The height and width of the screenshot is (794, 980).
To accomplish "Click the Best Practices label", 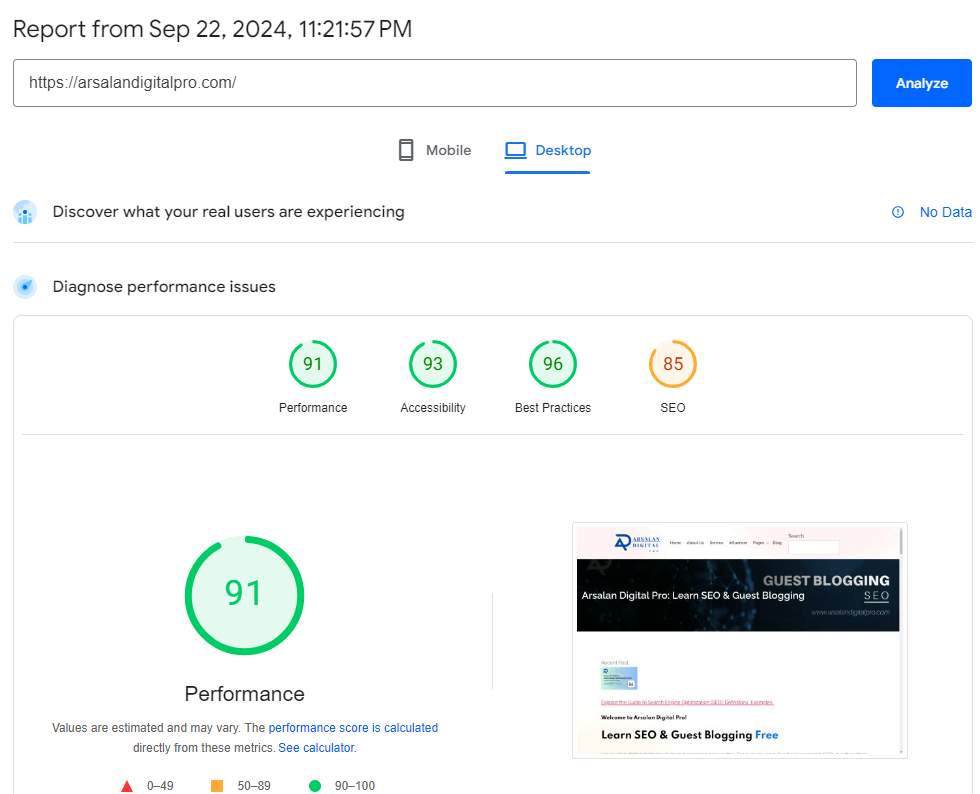I will pos(552,408).
